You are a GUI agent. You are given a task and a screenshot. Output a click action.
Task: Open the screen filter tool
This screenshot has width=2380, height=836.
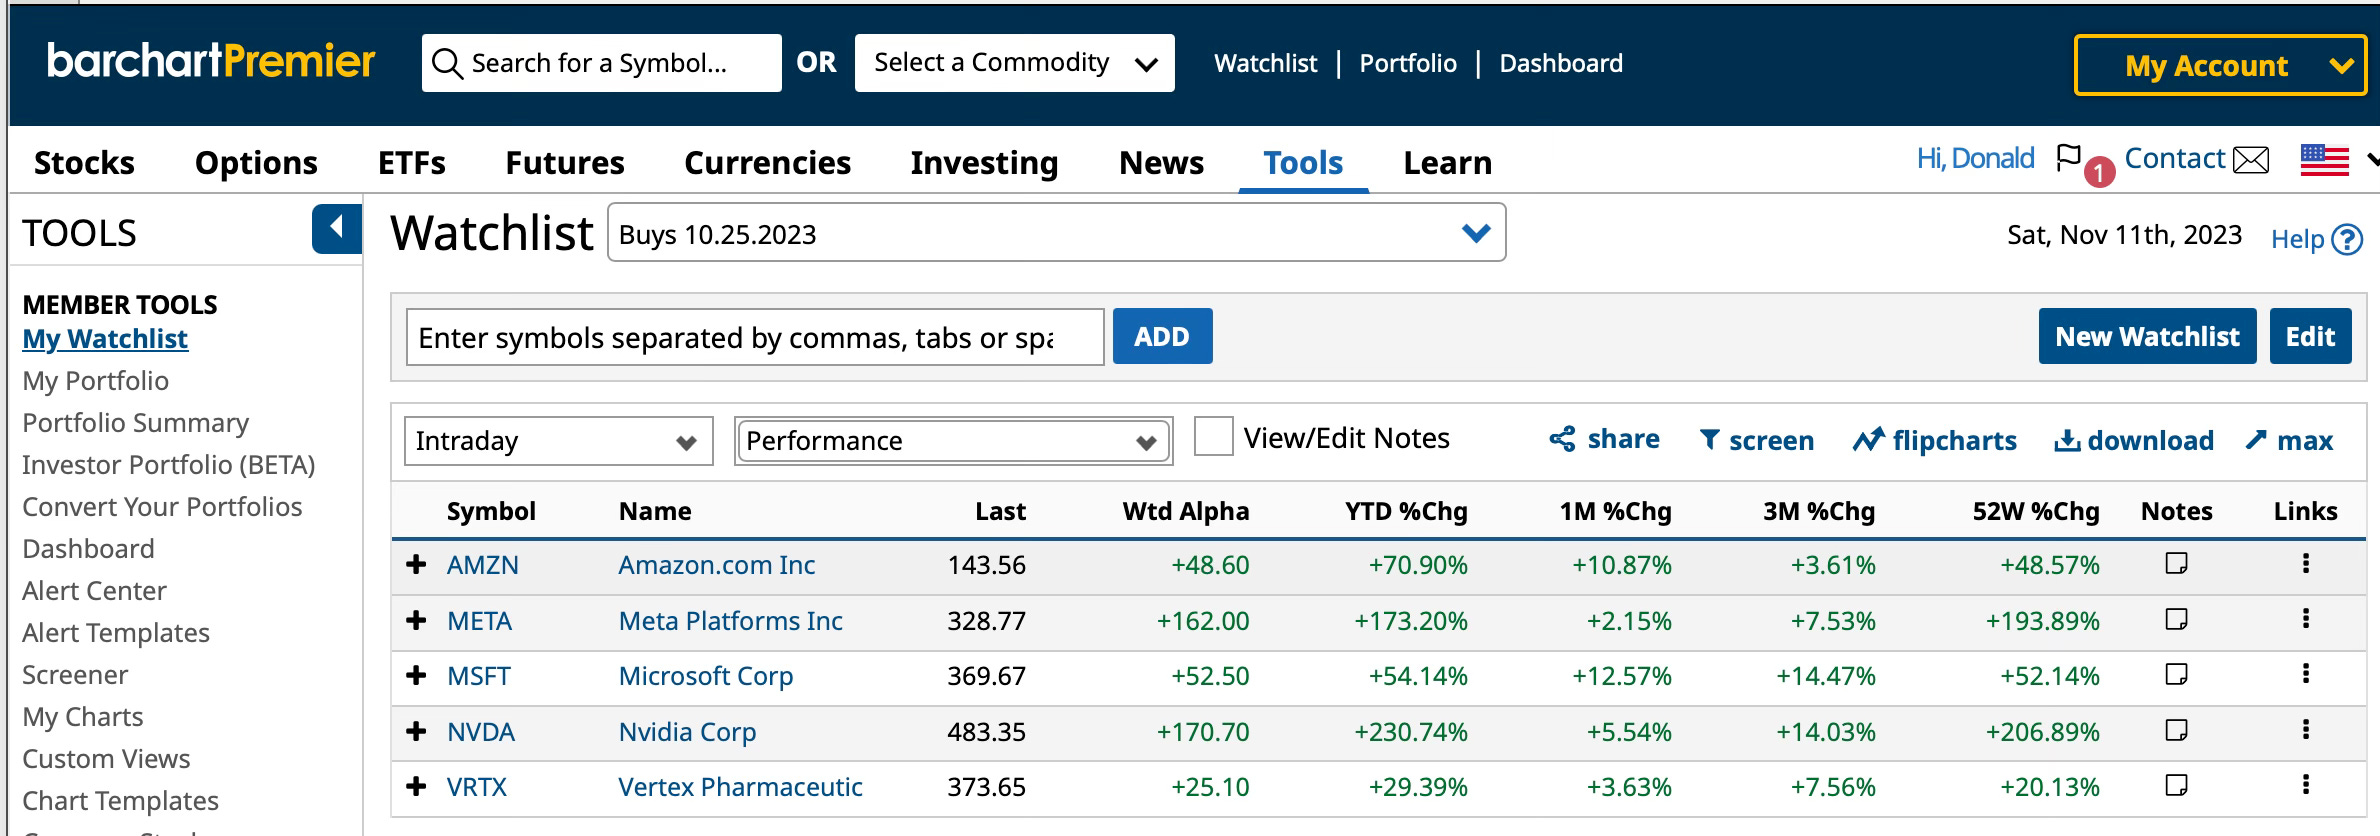click(x=1756, y=440)
